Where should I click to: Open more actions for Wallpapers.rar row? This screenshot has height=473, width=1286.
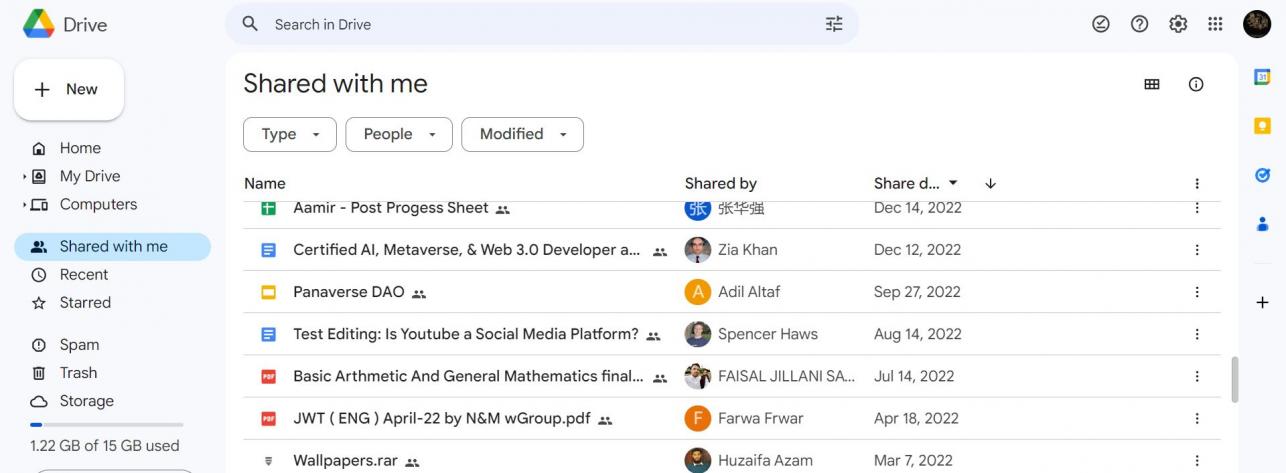1197,460
